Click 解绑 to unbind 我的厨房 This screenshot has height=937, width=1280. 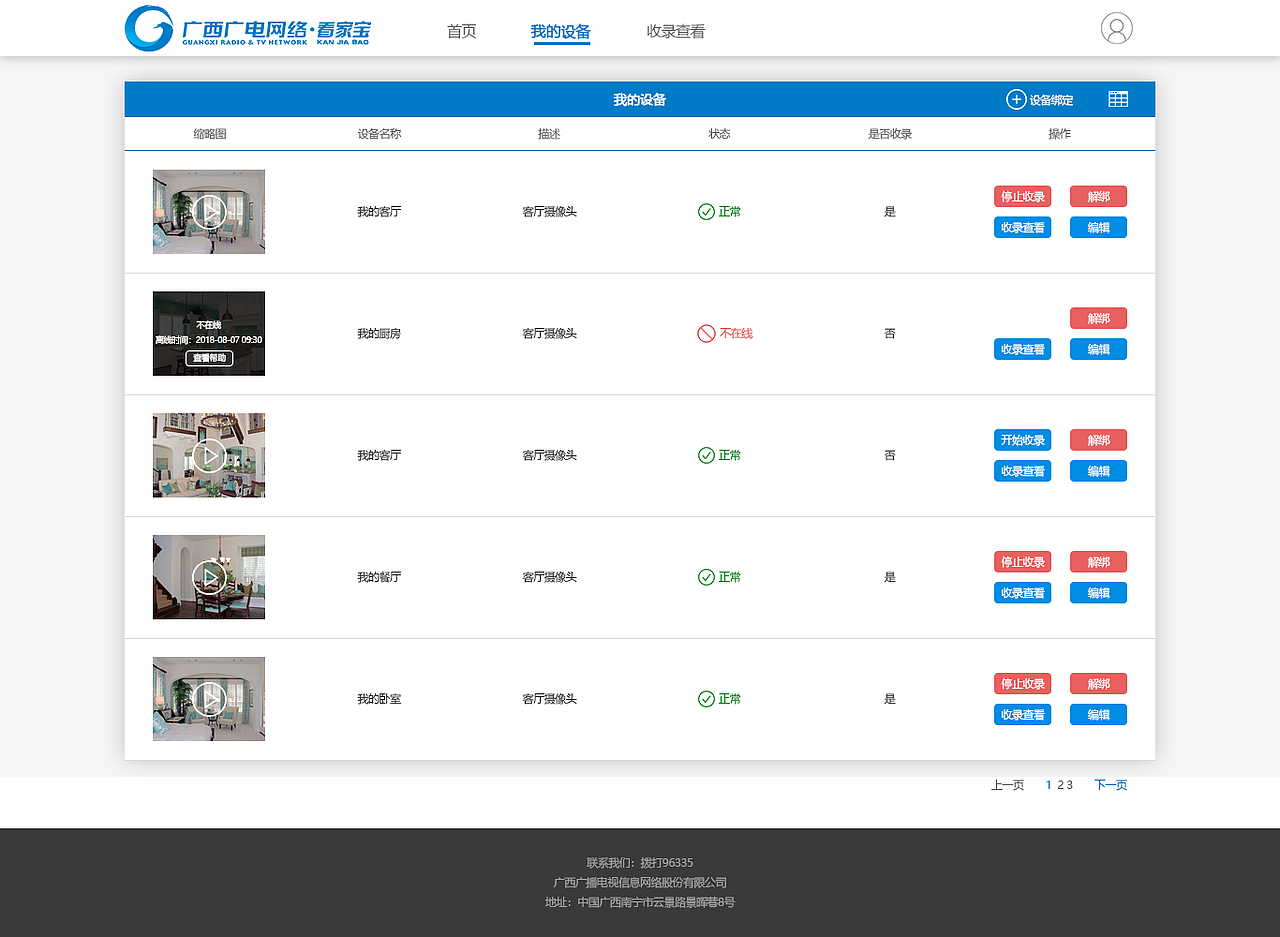(1098, 318)
